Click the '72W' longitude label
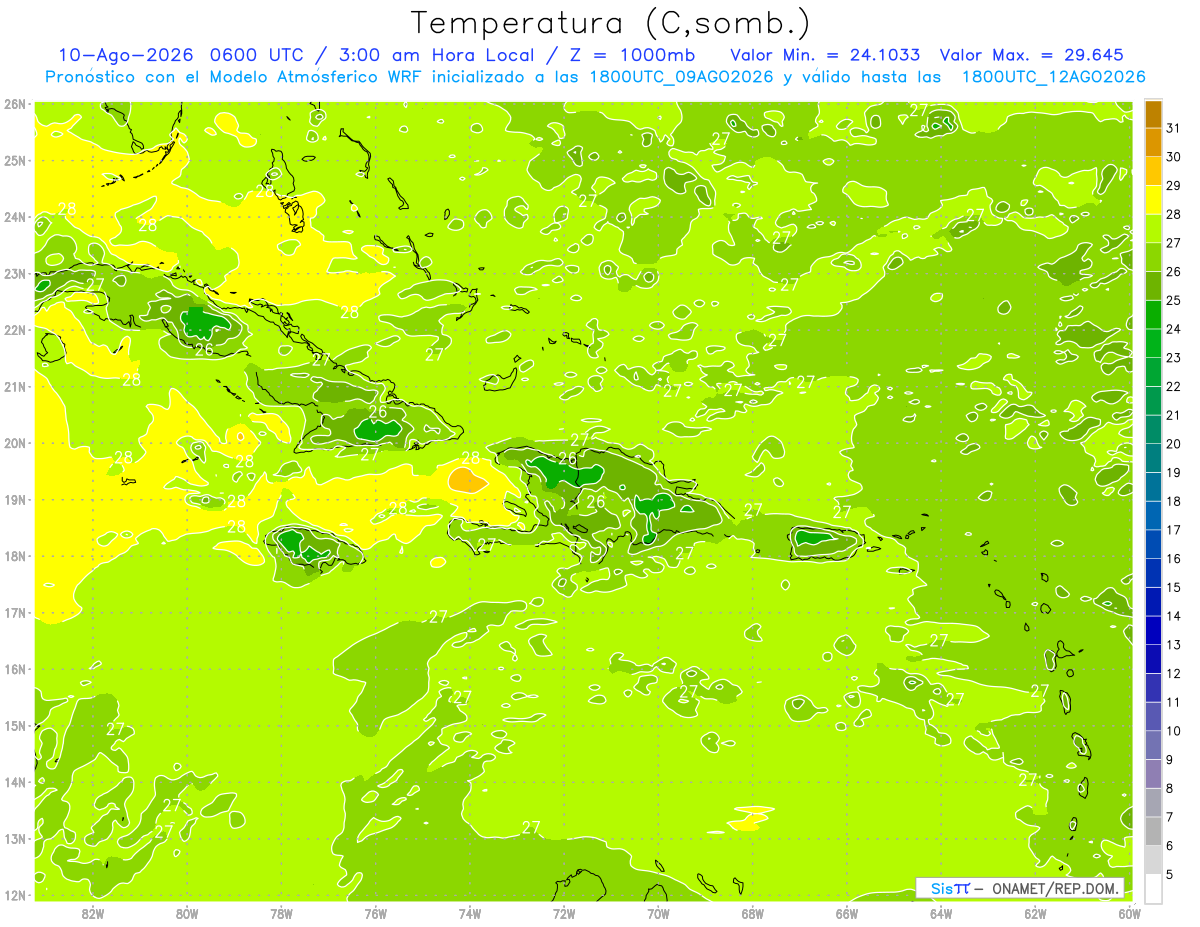1200x927 pixels. click(x=564, y=913)
